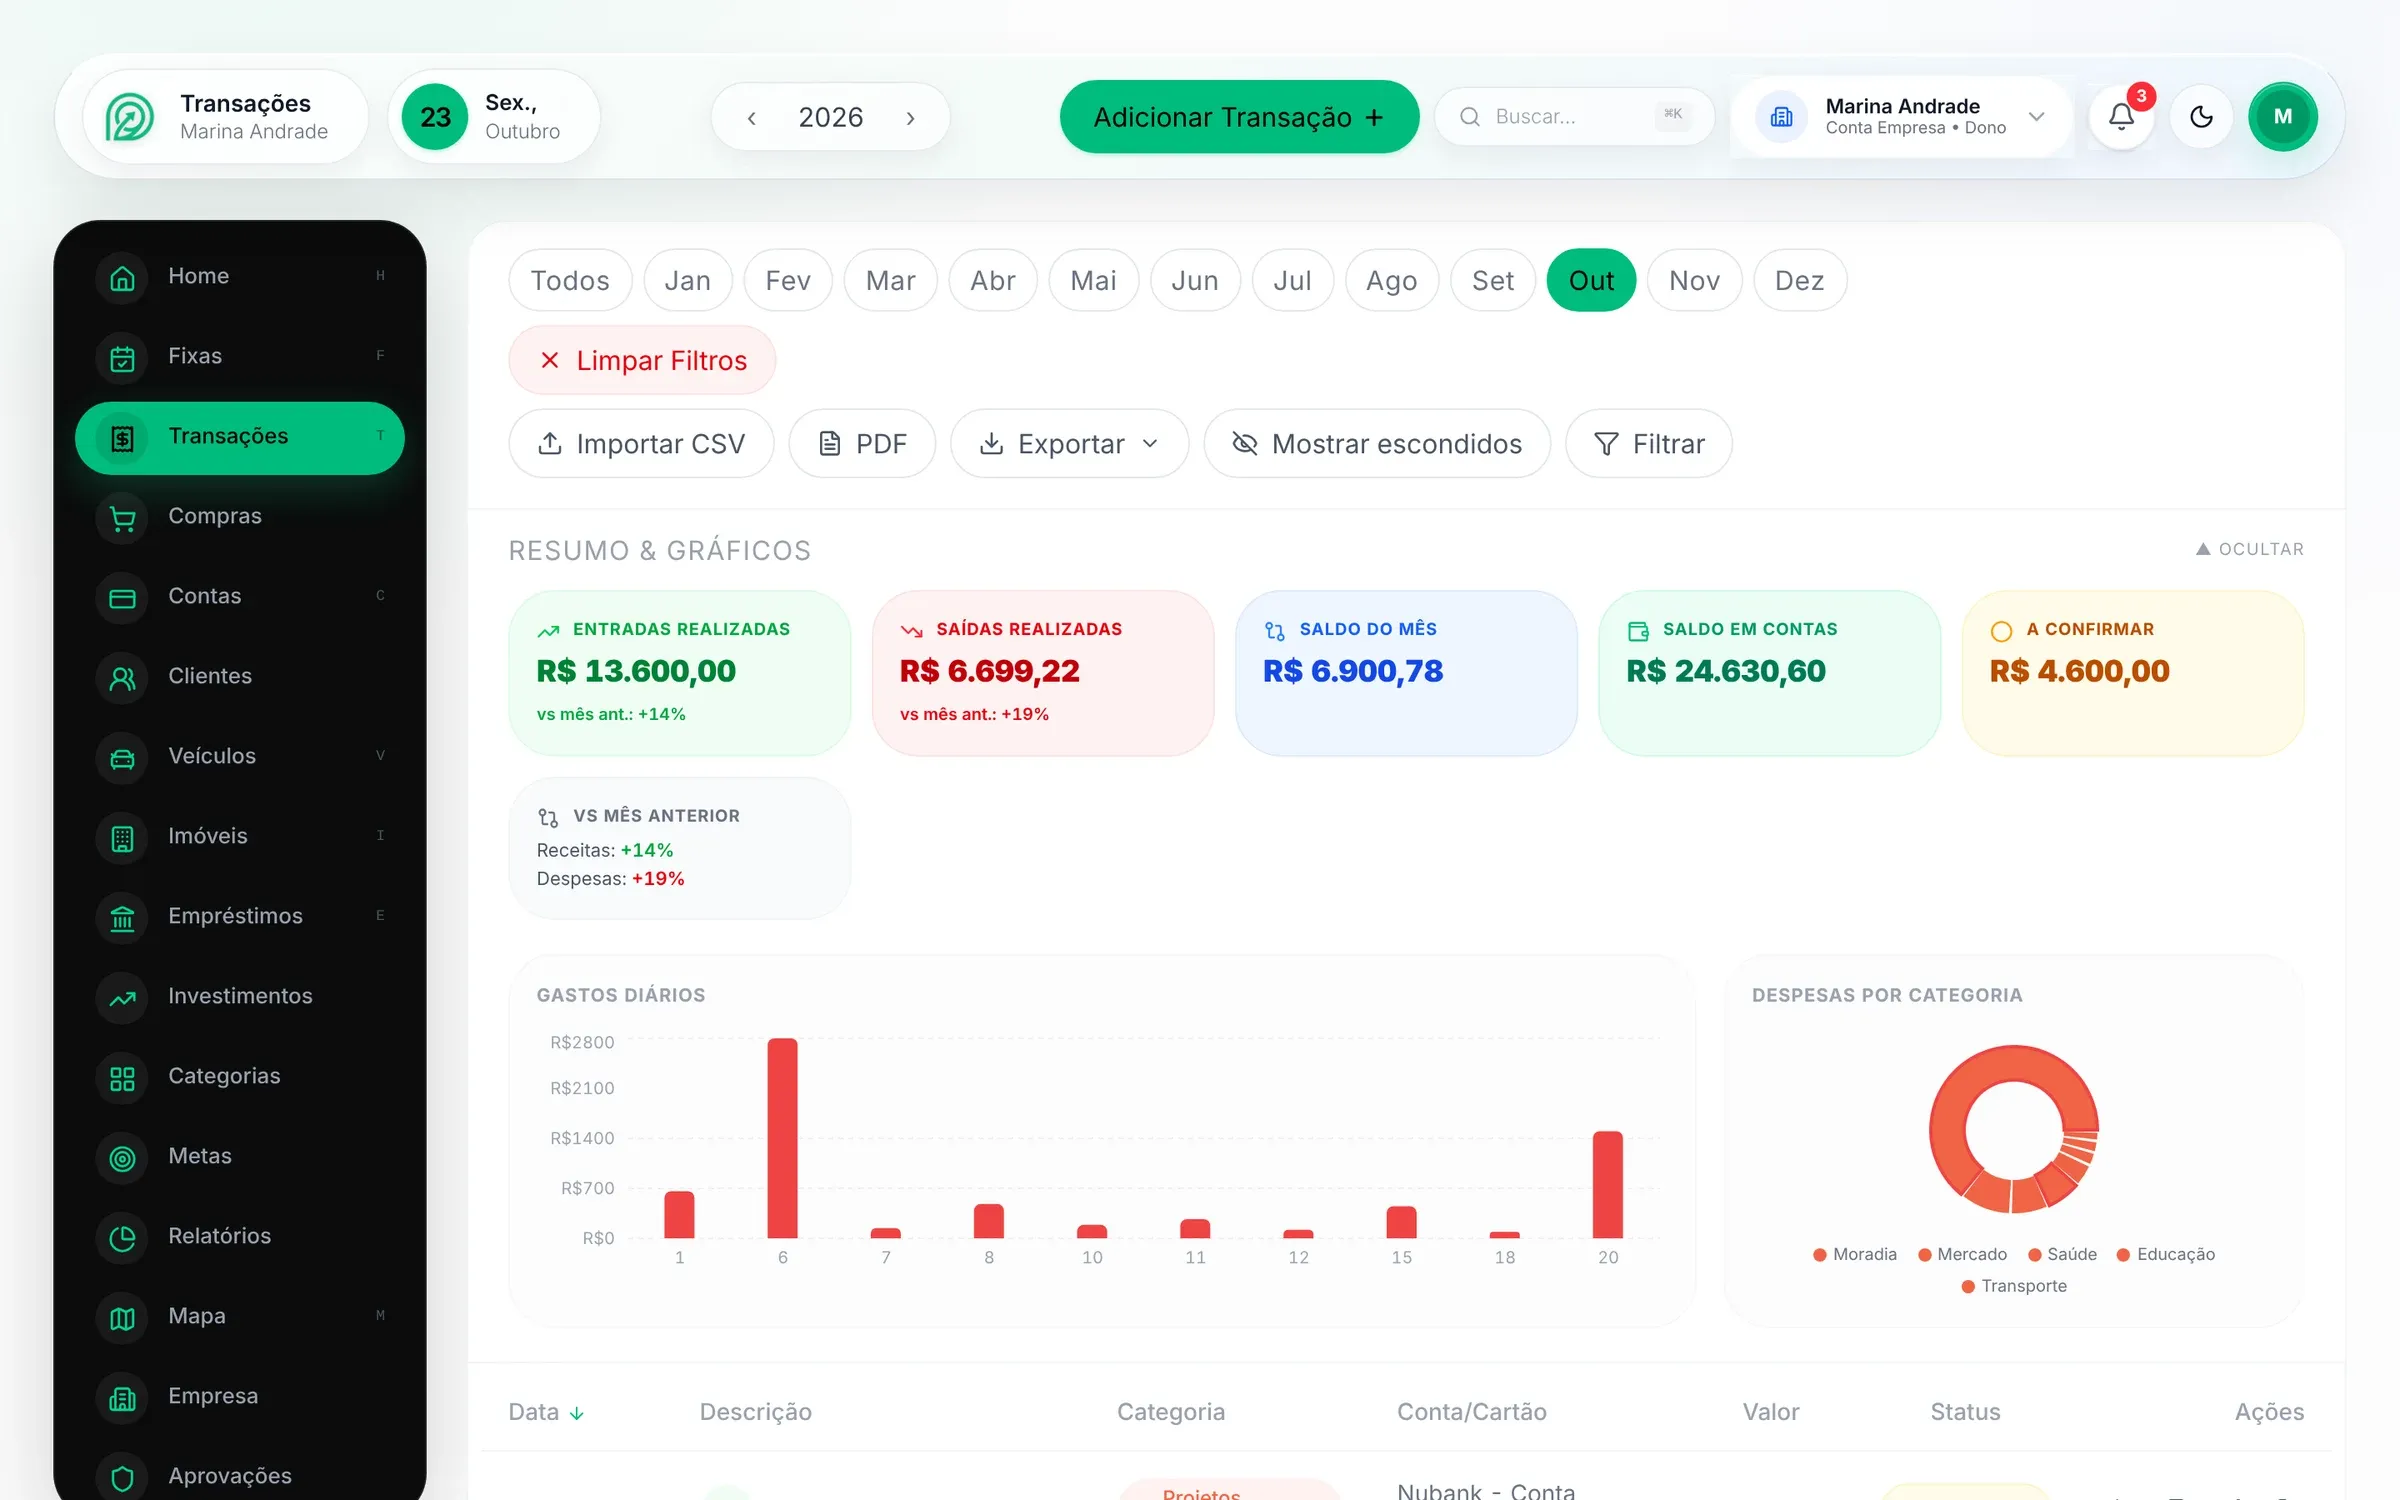
Task: Open Compras shopping cart item
Action: pos(240,516)
